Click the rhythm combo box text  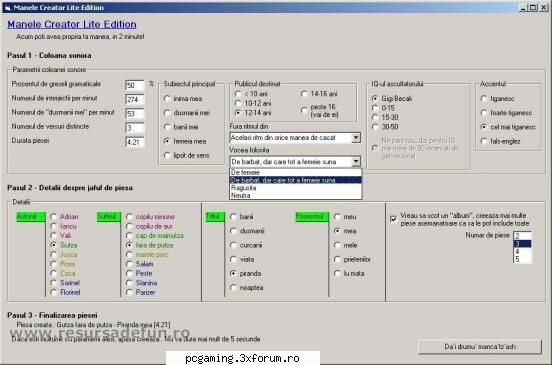(291, 137)
